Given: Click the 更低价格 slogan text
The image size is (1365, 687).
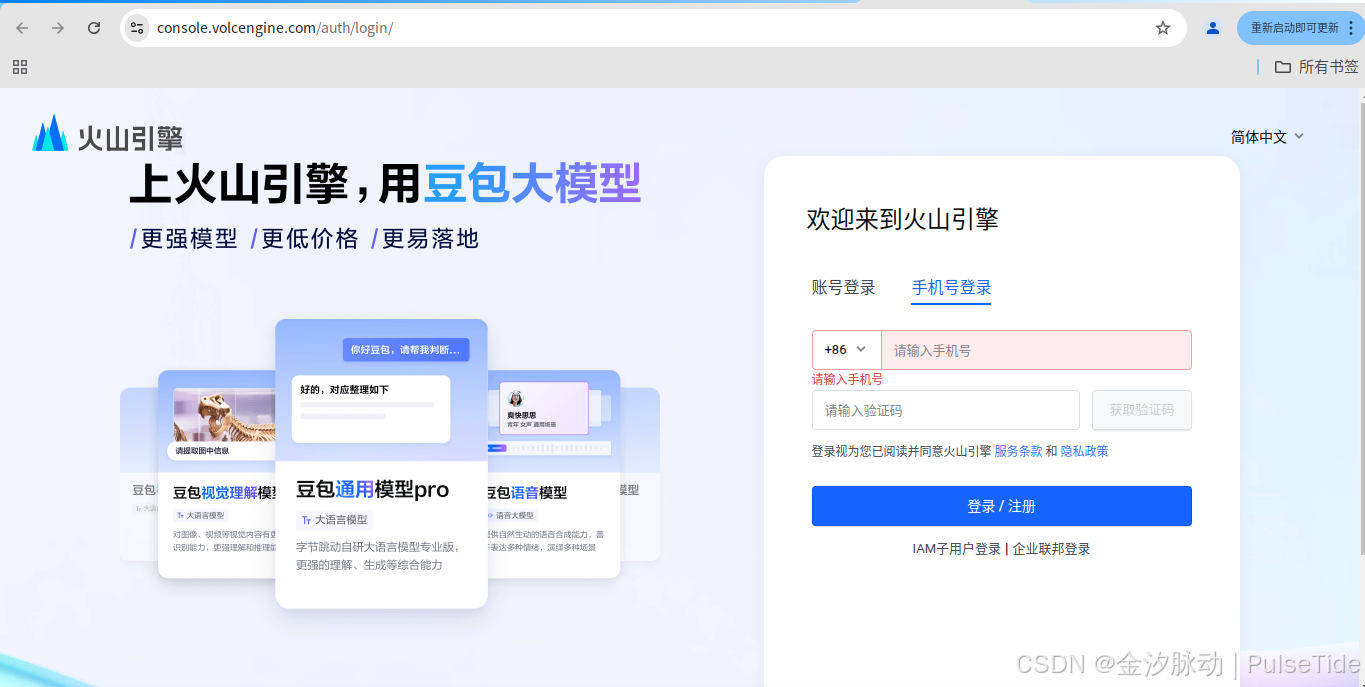Looking at the screenshot, I should 310,239.
